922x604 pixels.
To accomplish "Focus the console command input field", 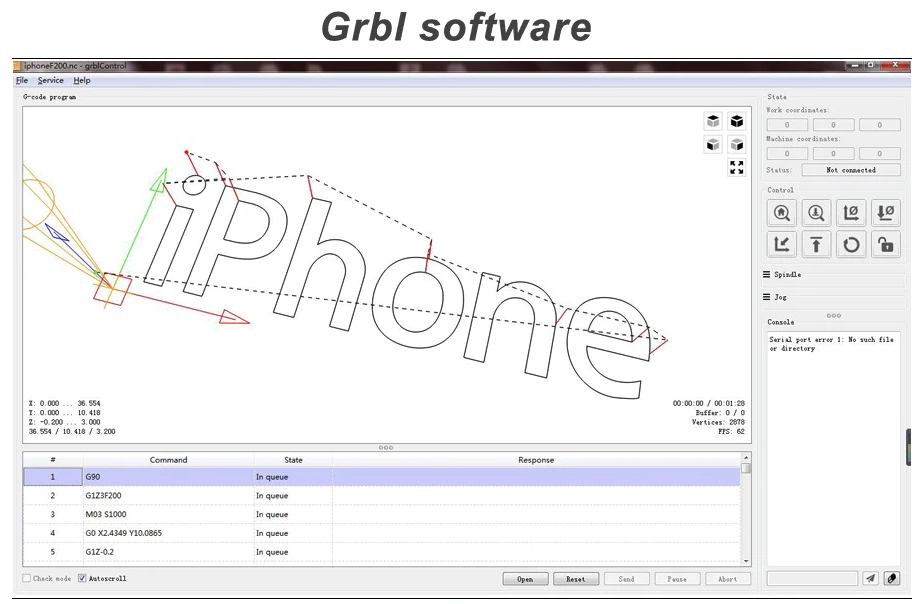I will coord(812,579).
